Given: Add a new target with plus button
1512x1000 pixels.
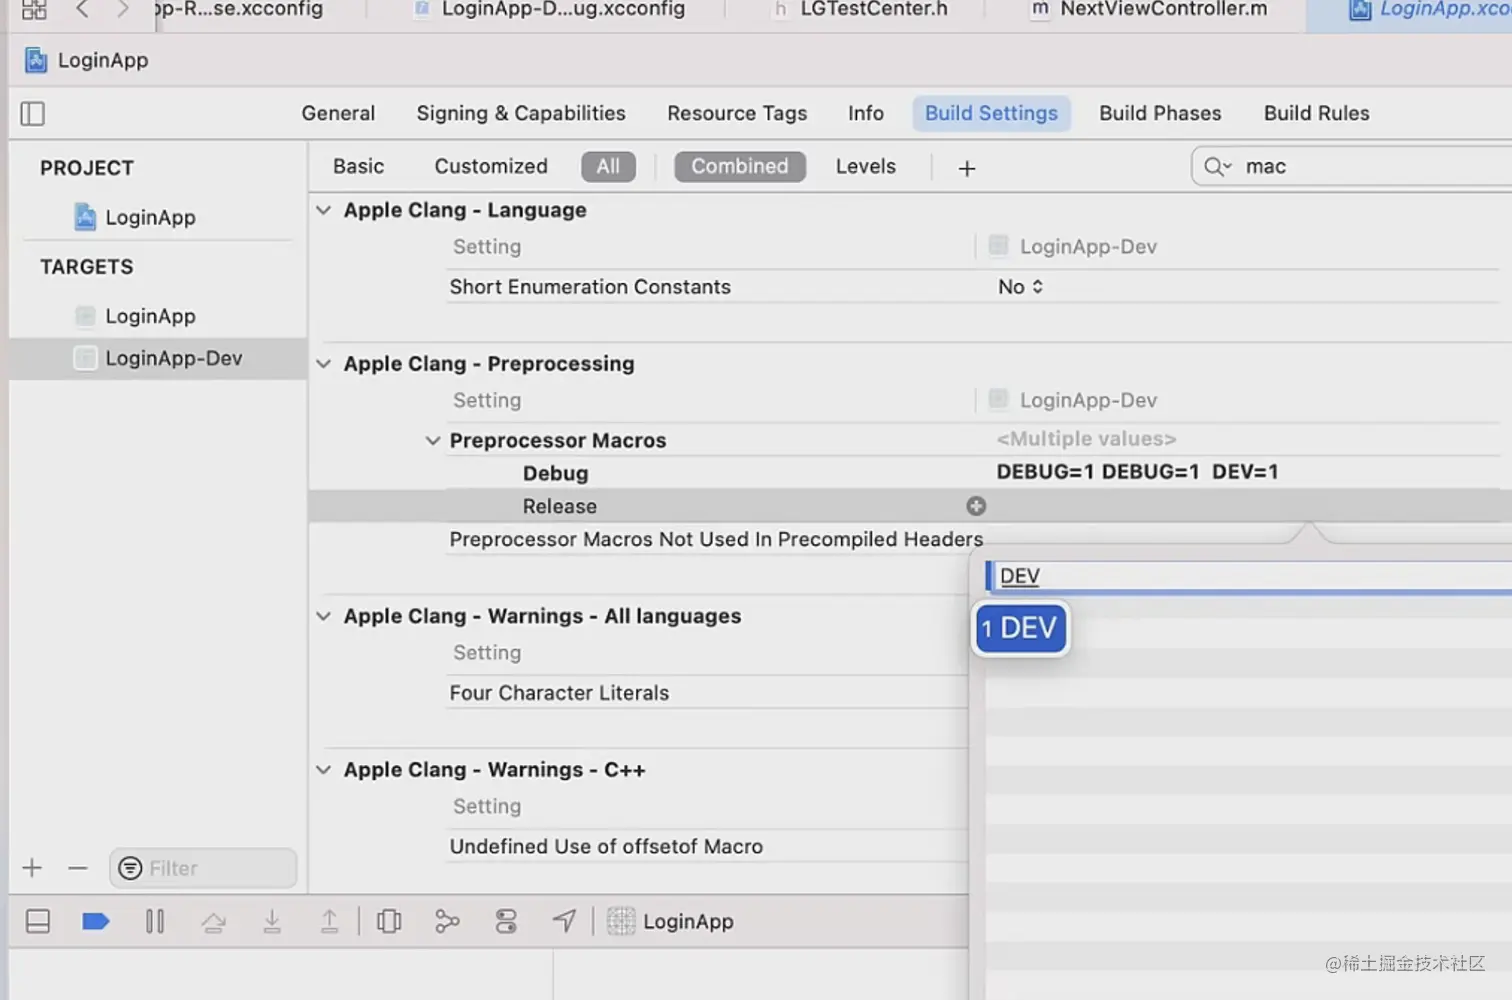Looking at the screenshot, I should (32, 868).
